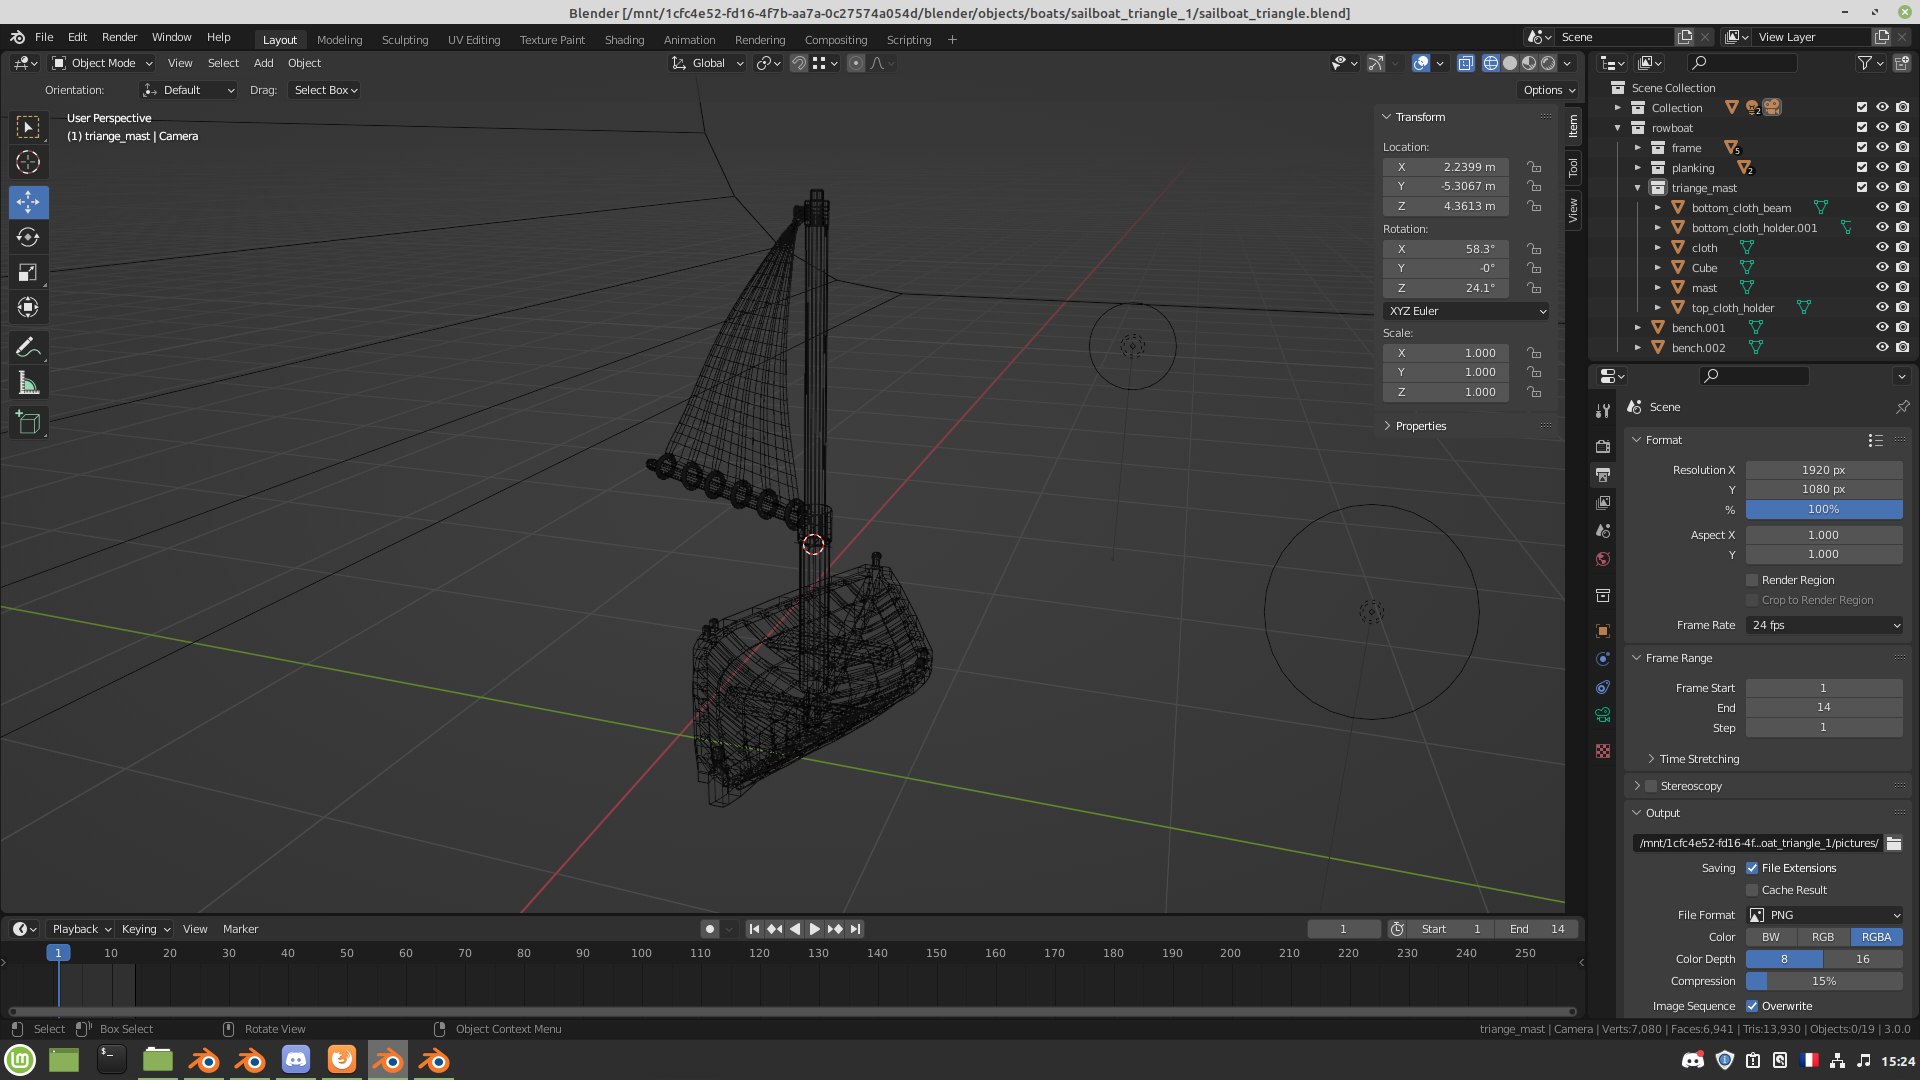
Task: Open the File Format PNG dropdown
Action: click(1824, 915)
